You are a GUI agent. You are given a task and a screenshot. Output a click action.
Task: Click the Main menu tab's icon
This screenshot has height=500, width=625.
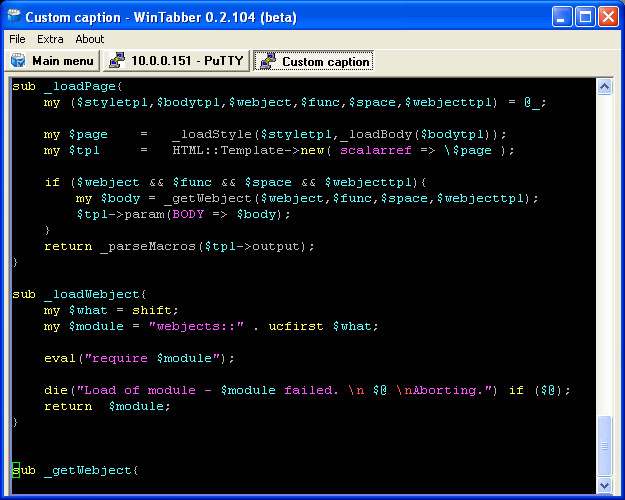pos(18,61)
